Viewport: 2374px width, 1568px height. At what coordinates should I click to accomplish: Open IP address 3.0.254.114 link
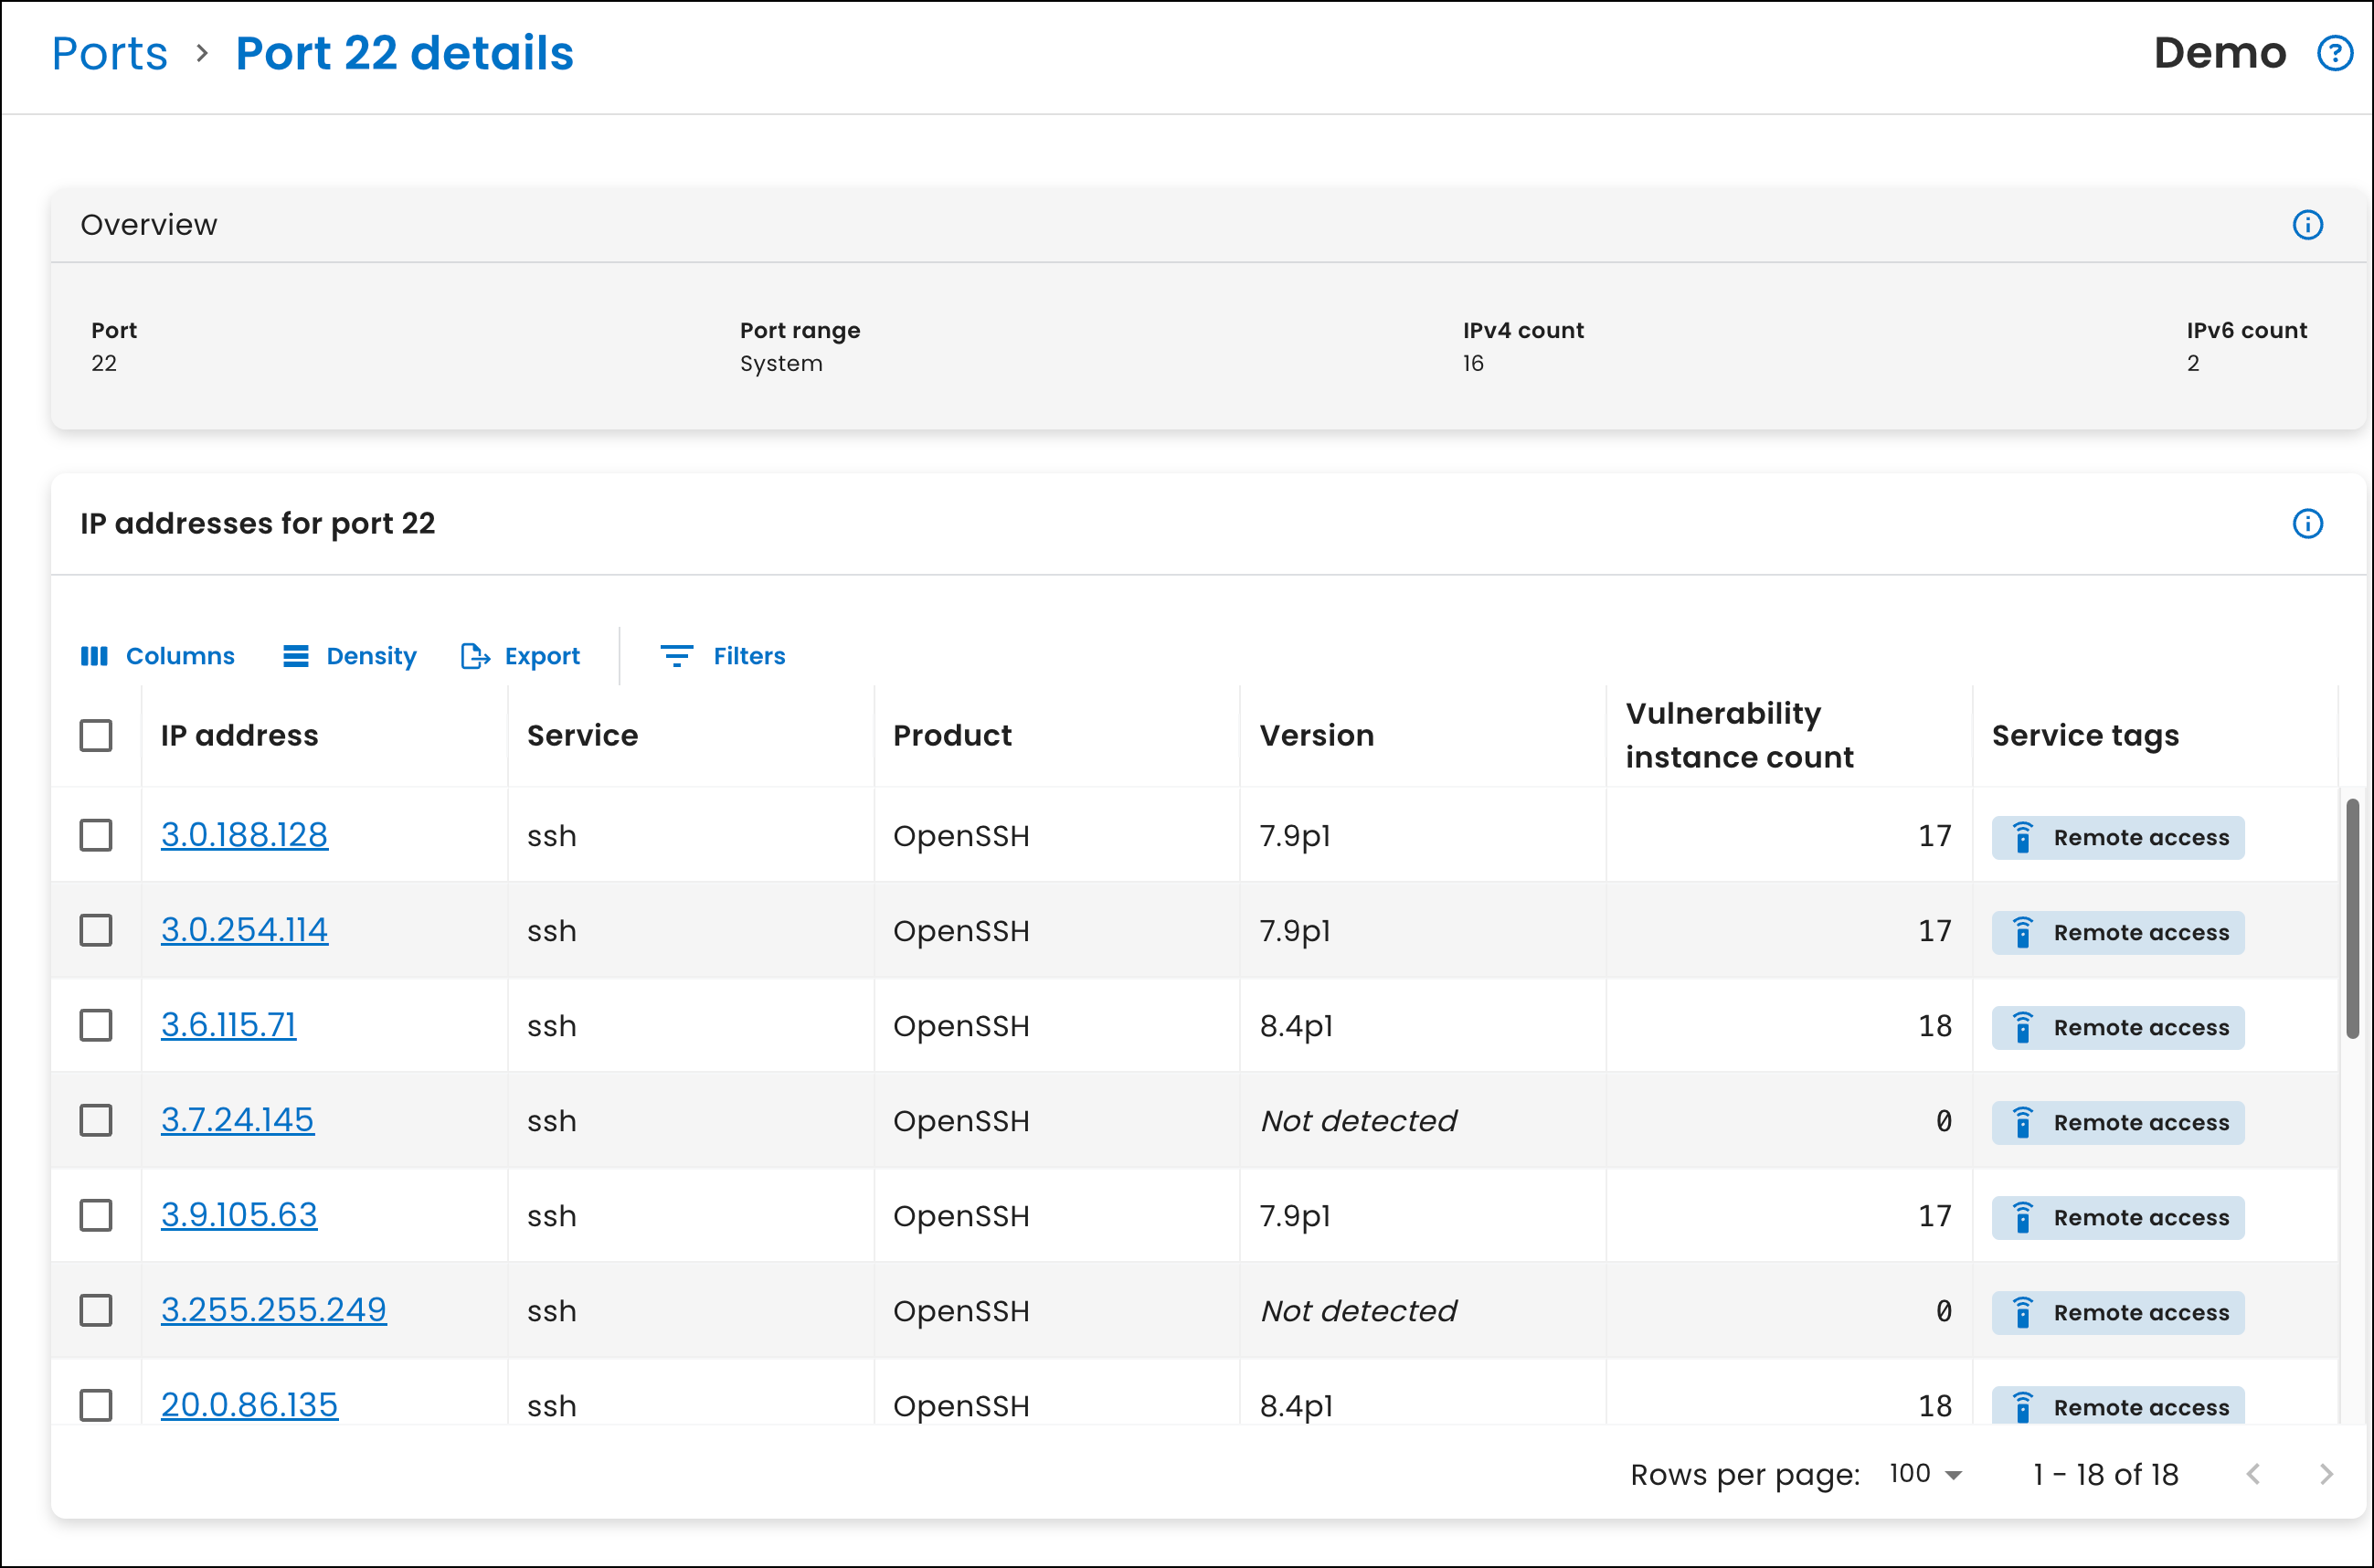click(244, 930)
